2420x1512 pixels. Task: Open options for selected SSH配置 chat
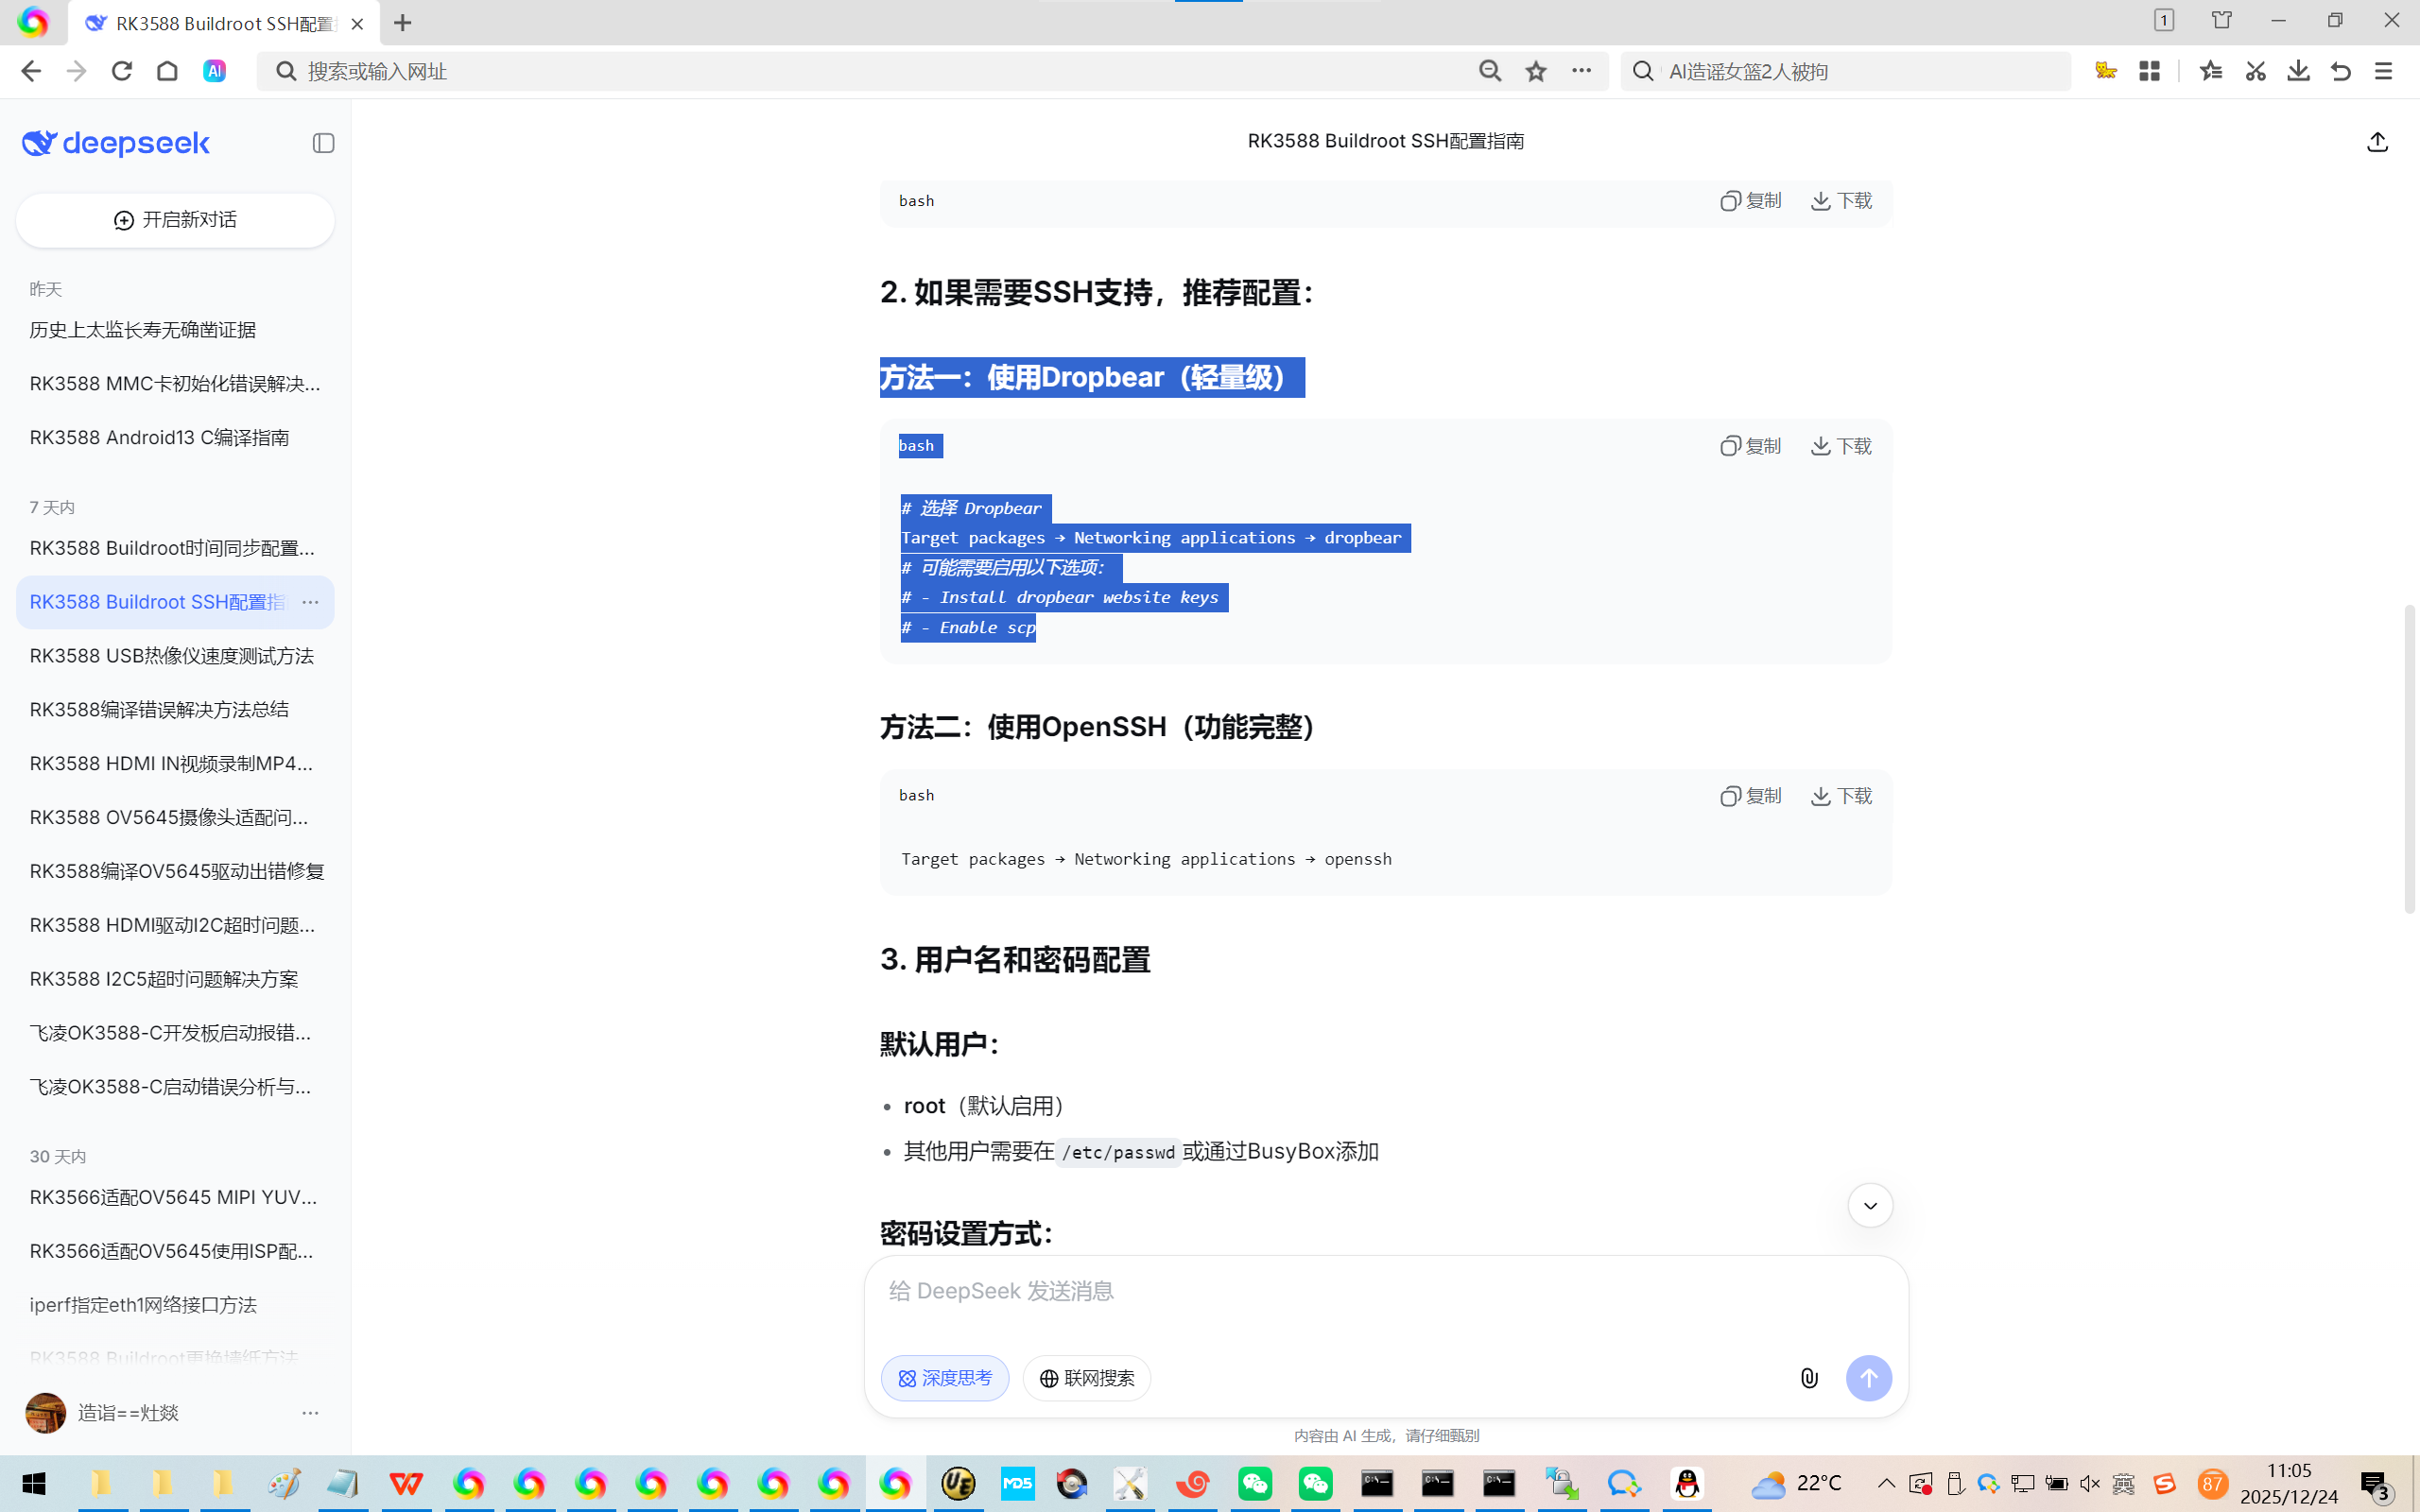pyautogui.click(x=310, y=602)
